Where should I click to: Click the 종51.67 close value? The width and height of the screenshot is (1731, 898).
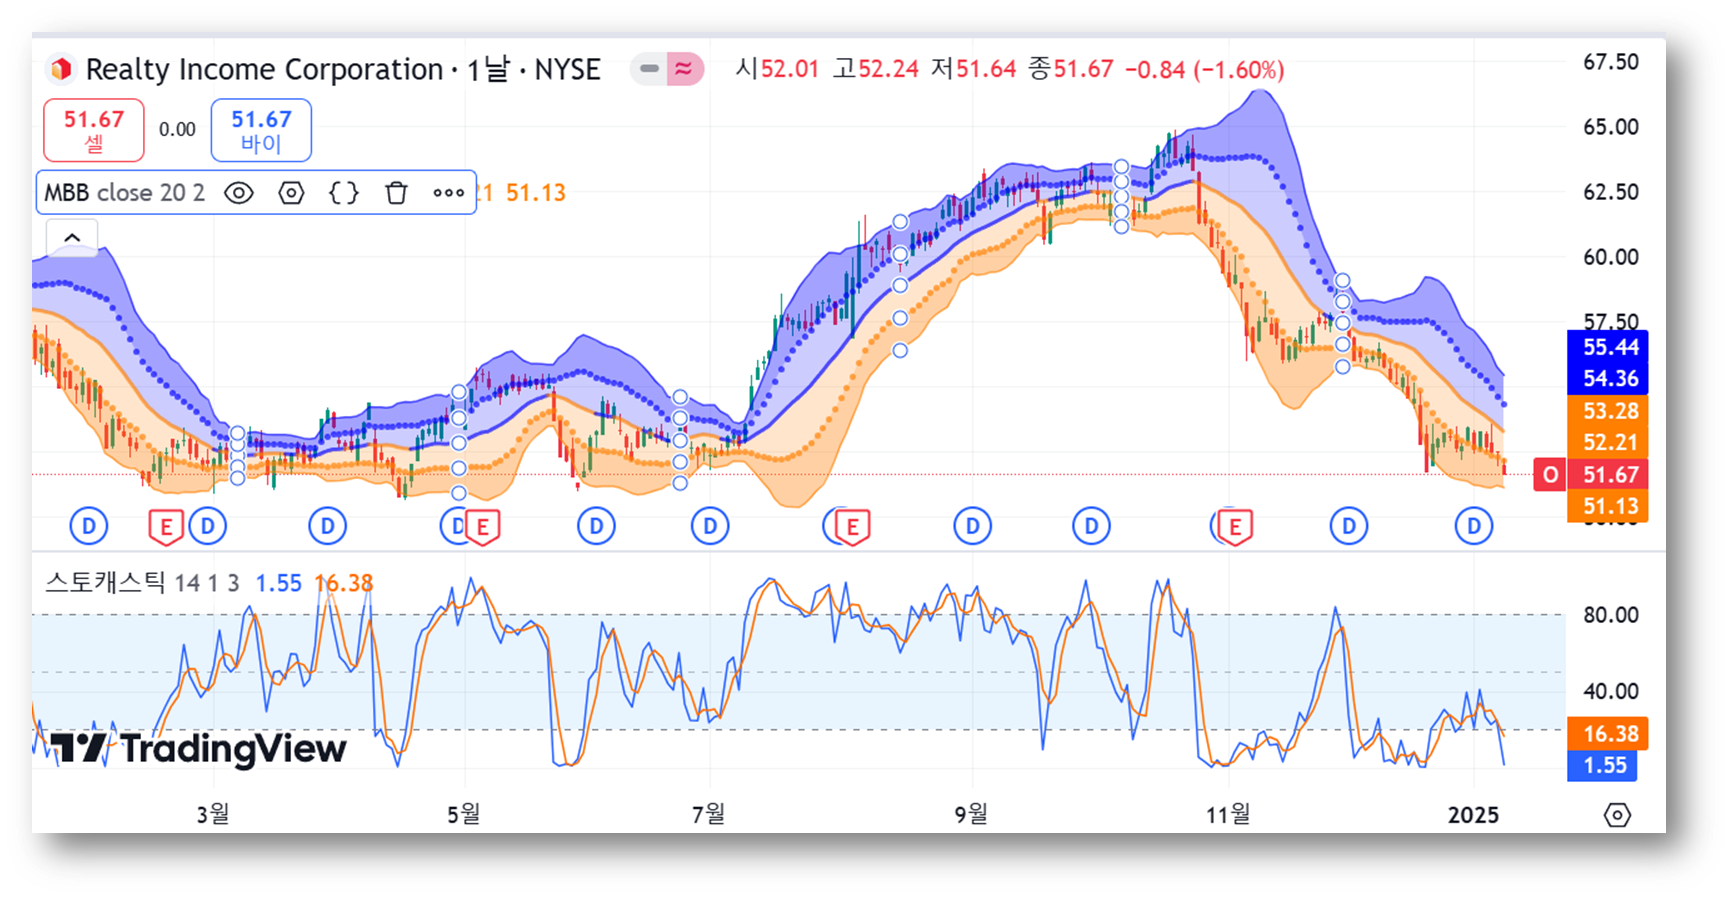click(x=1071, y=69)
